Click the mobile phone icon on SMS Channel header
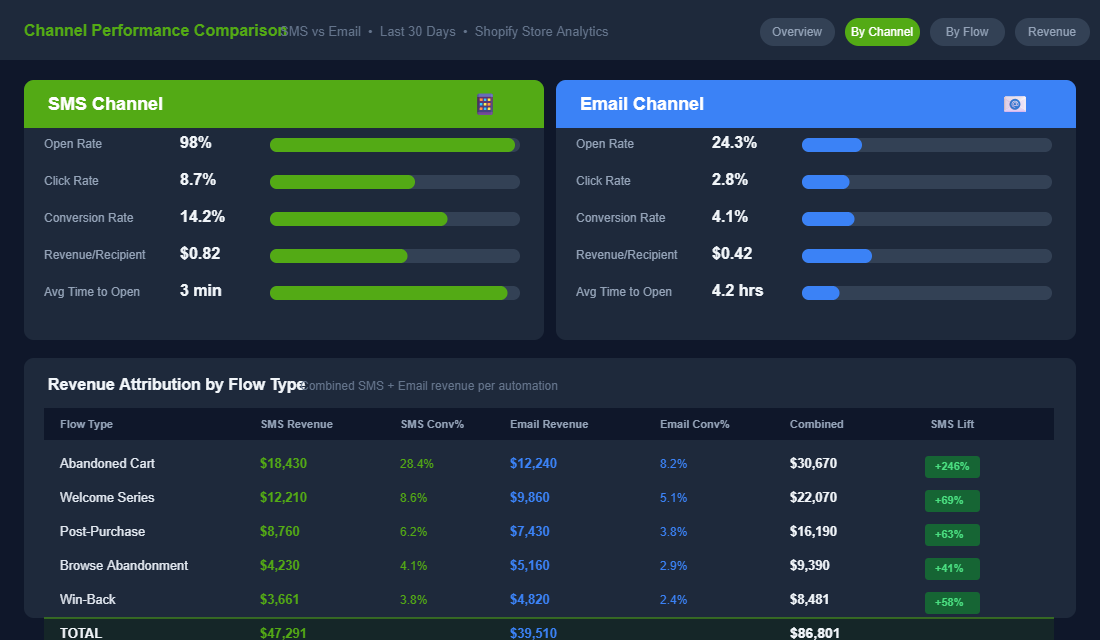 pyautogui.click(x=485, y=104)
